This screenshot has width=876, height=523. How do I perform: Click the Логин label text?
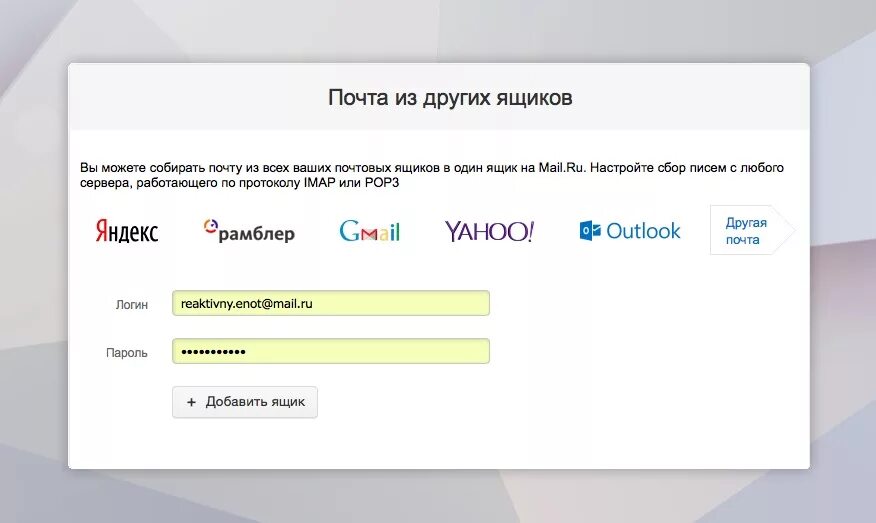click(x=132, y=305)
